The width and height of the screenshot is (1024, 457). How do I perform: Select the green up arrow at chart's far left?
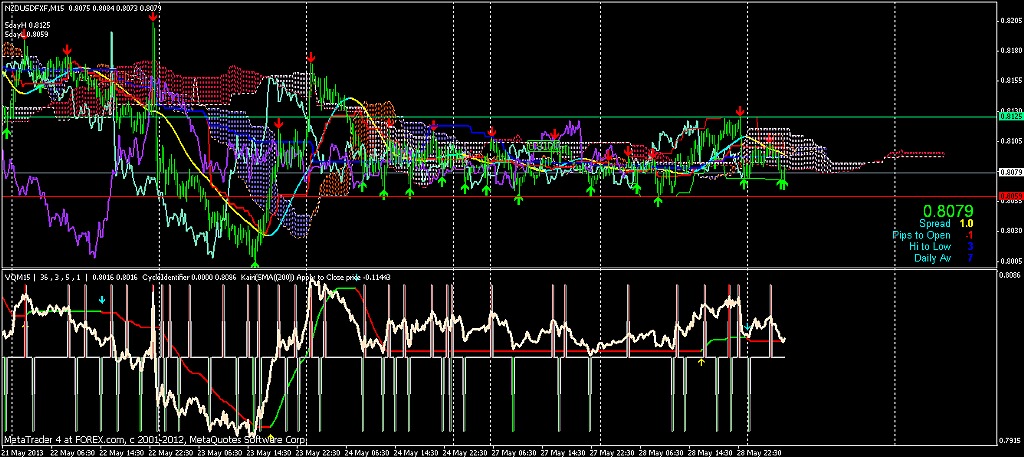[6, 131]
